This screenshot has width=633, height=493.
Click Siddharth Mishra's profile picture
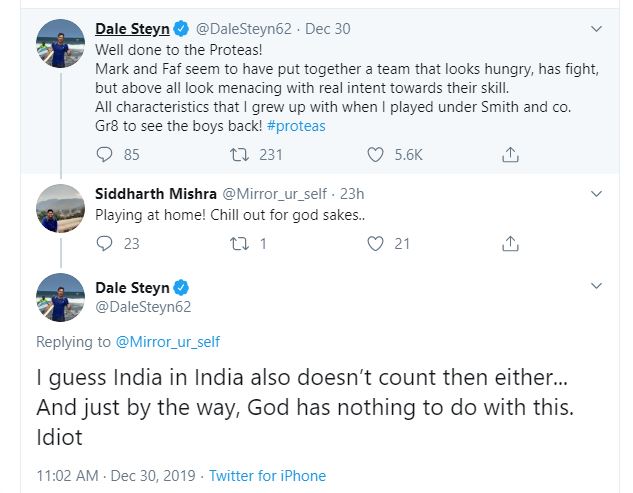click(x=59, y=207)
